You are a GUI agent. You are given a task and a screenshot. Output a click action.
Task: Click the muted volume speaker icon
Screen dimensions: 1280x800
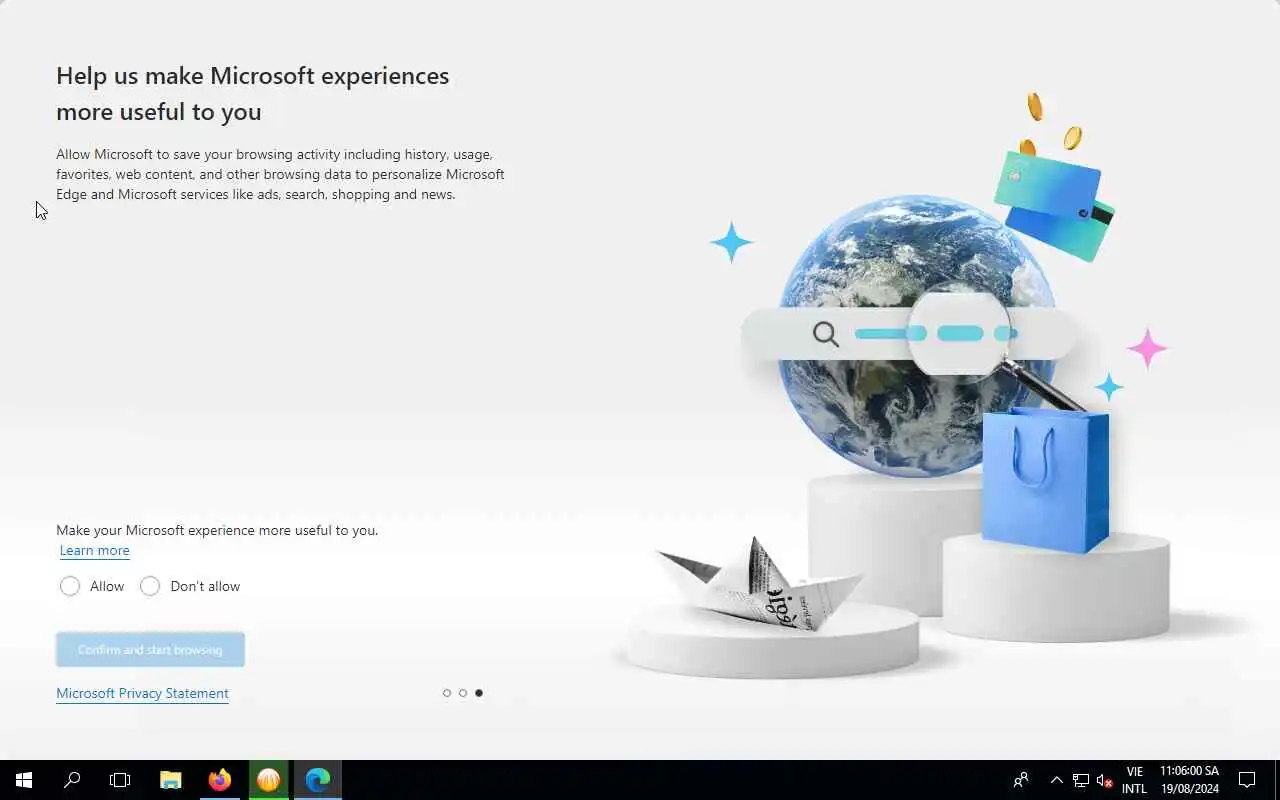[1104, 780]
